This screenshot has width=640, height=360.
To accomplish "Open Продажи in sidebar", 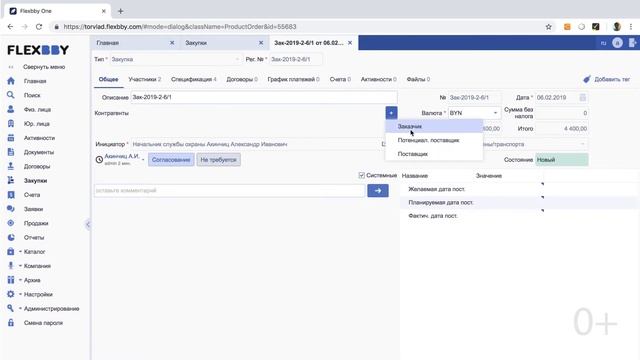I will (36, 223).
